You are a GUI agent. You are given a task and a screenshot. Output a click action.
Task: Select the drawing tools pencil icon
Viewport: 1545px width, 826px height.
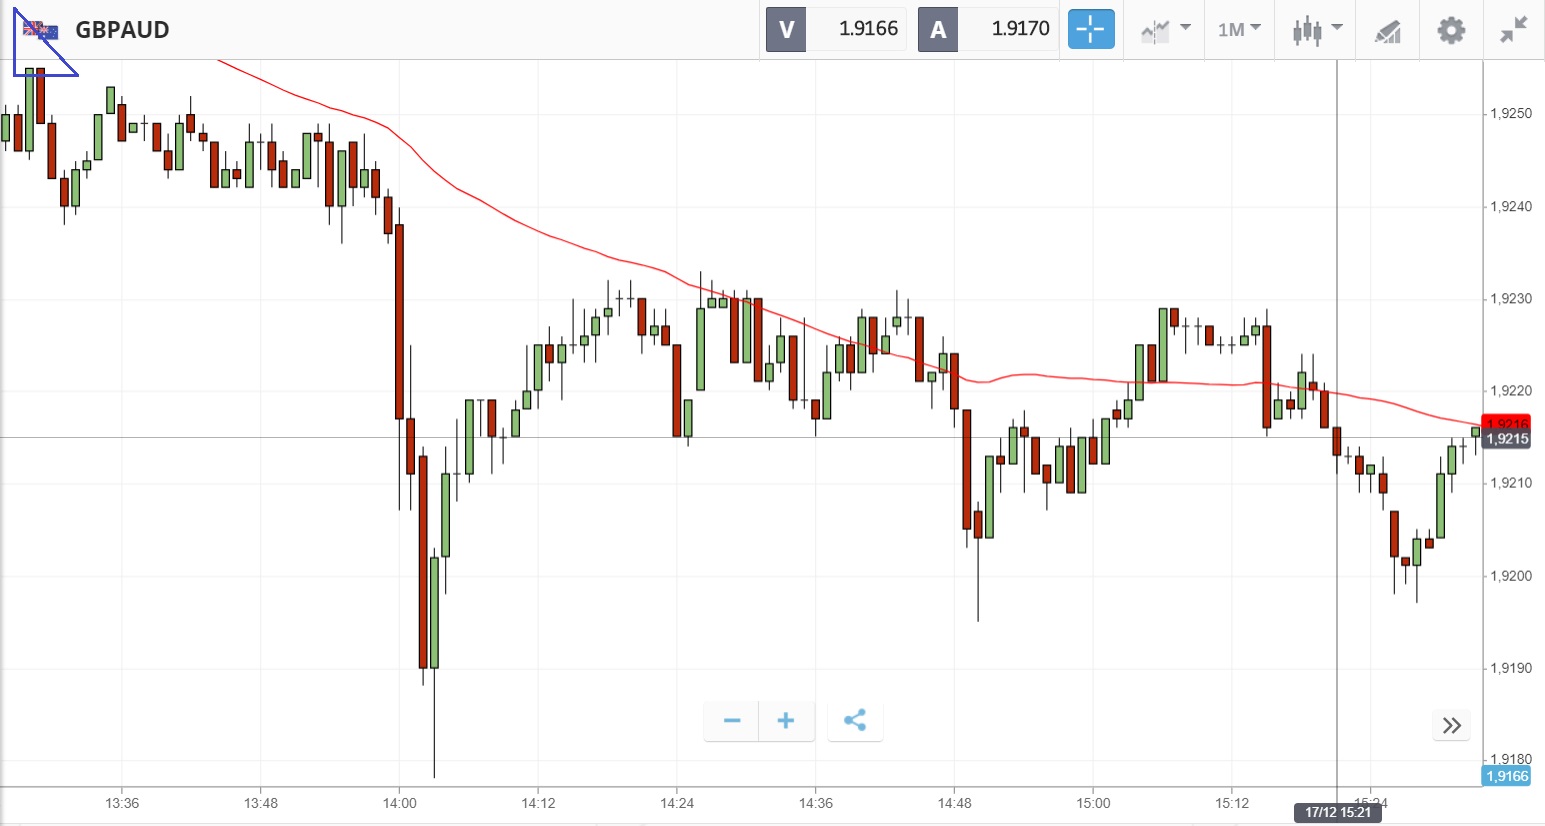(x=1387, y=31)
